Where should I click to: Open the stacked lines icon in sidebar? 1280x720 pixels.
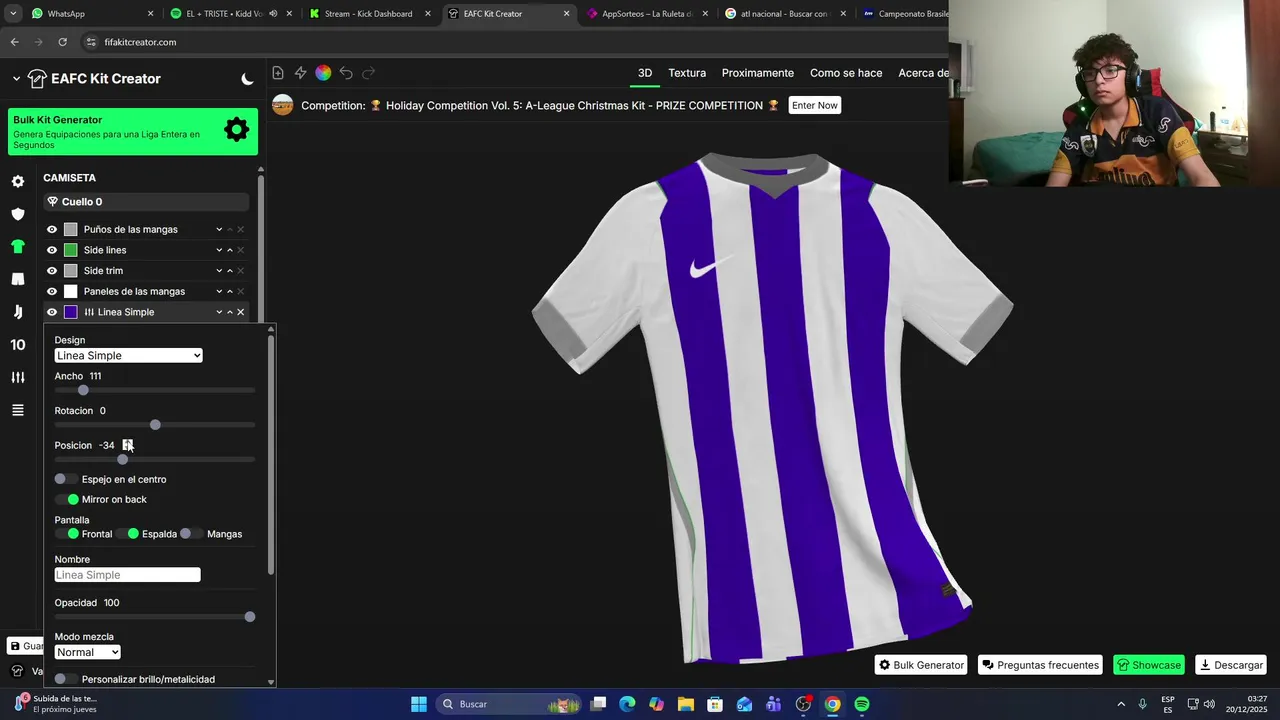[18, 410]
